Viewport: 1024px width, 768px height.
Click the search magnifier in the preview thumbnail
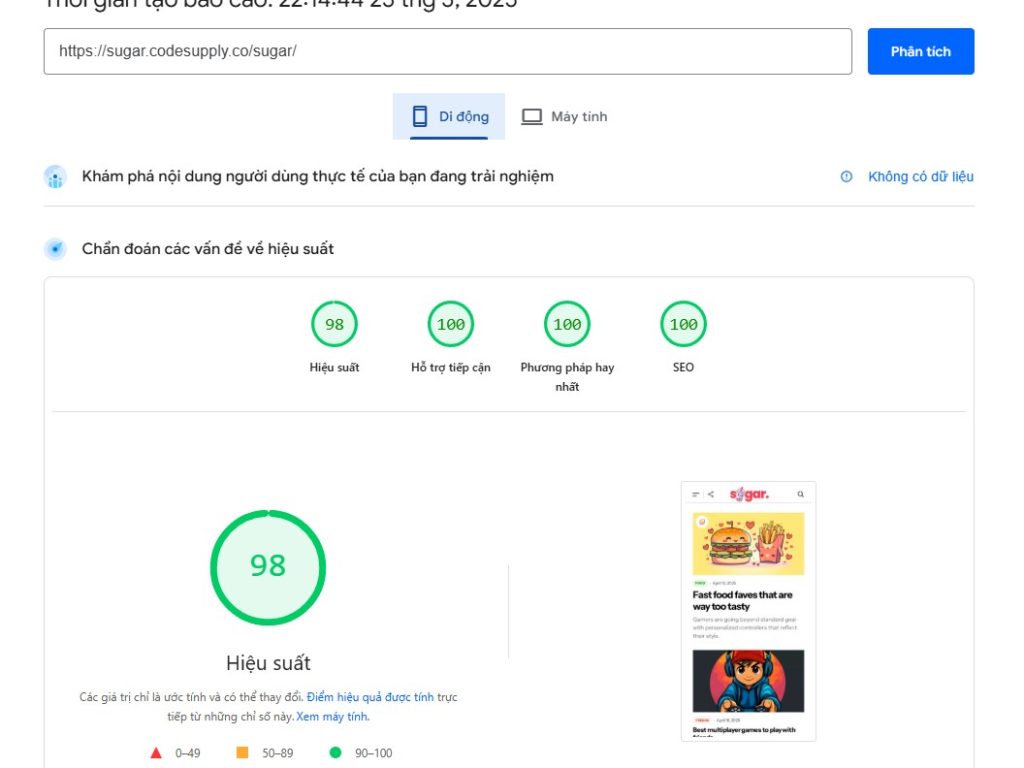[800, 492]
